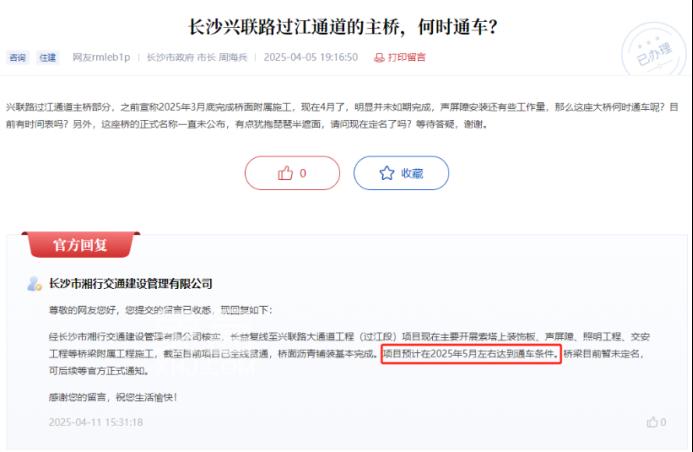The height and width of the screenshot is (452, 693).
Task: Click the red-boxed sentence about 2025年5月
Action: coord(471,354)
